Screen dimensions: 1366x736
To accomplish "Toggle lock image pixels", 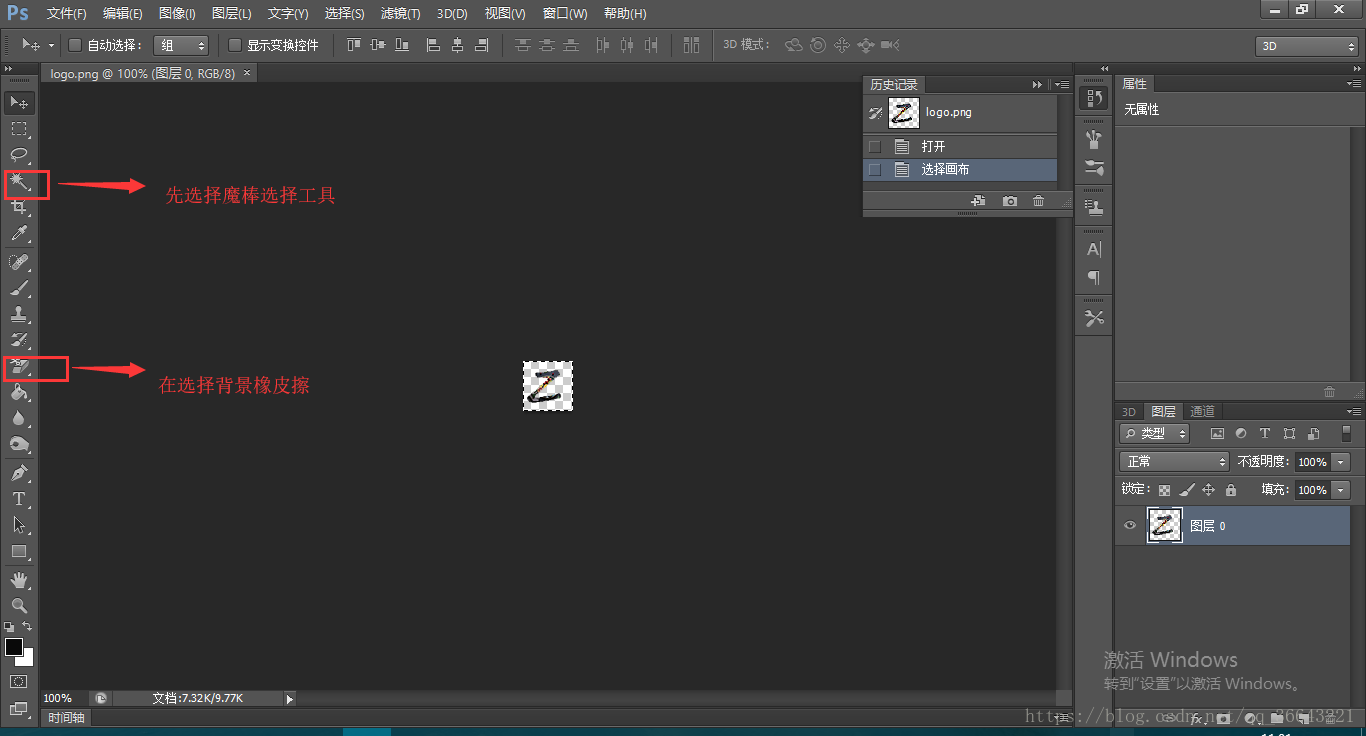I will (1186, 490).
